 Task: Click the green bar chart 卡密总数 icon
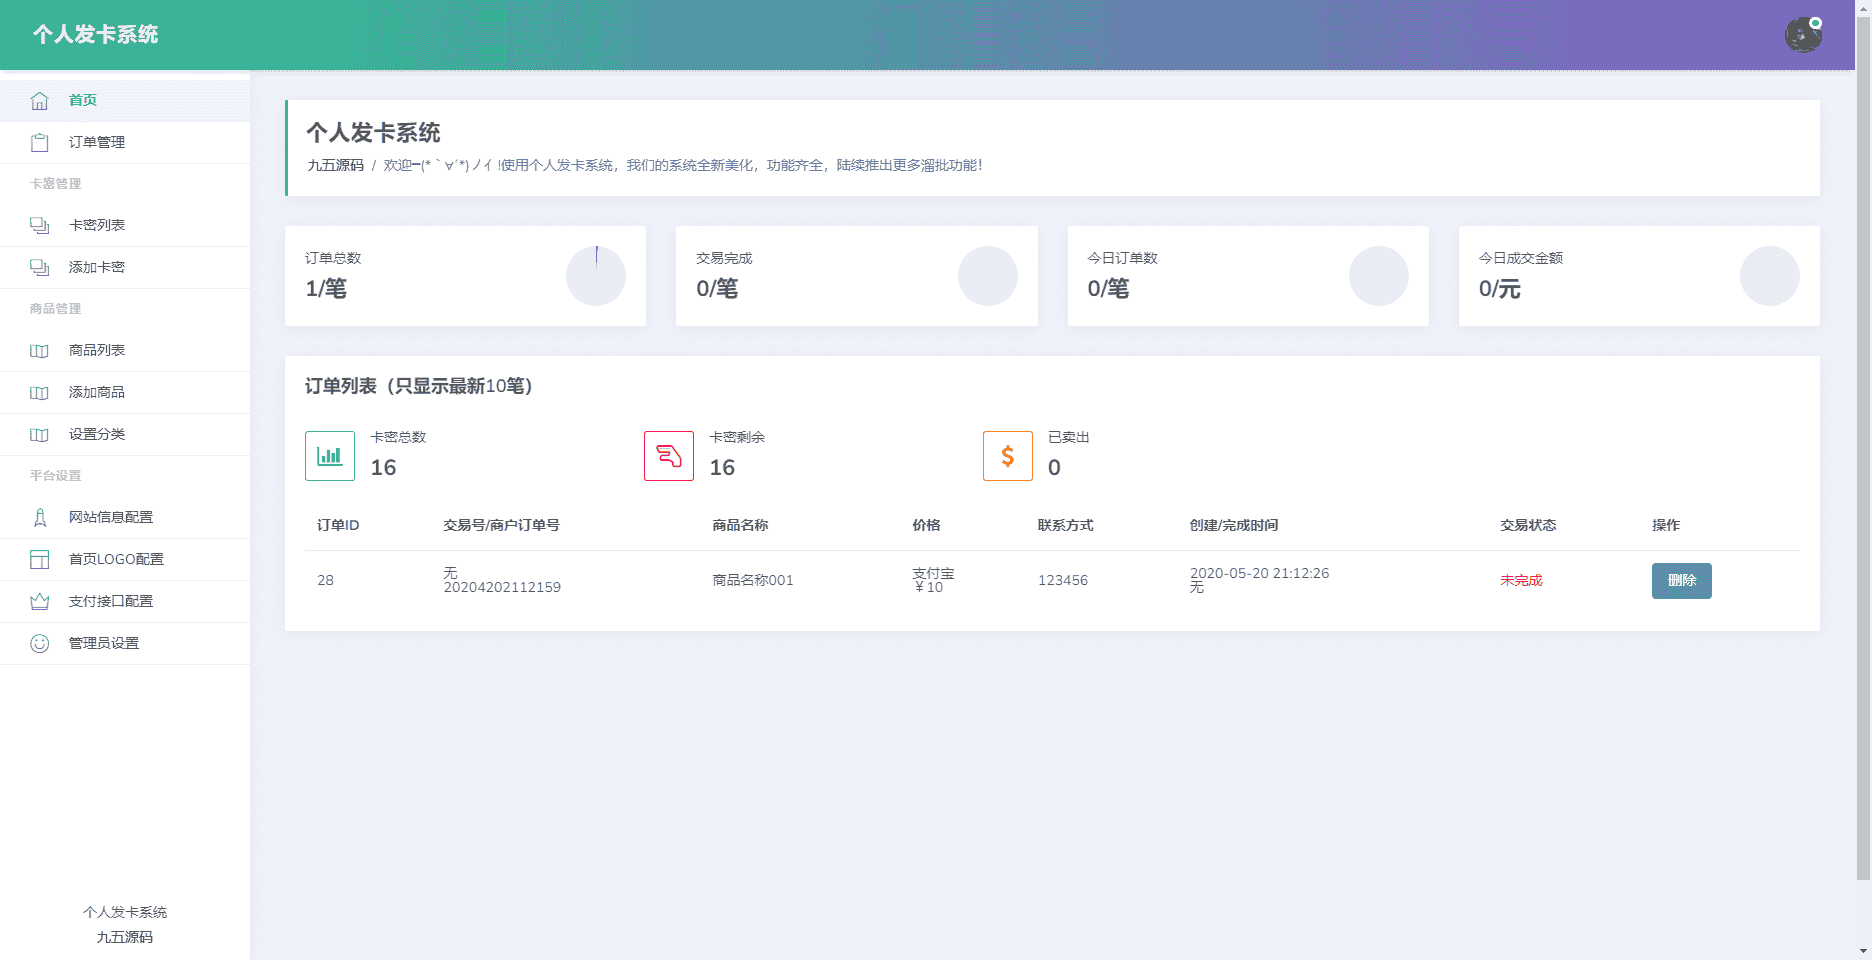coord(330,456)
